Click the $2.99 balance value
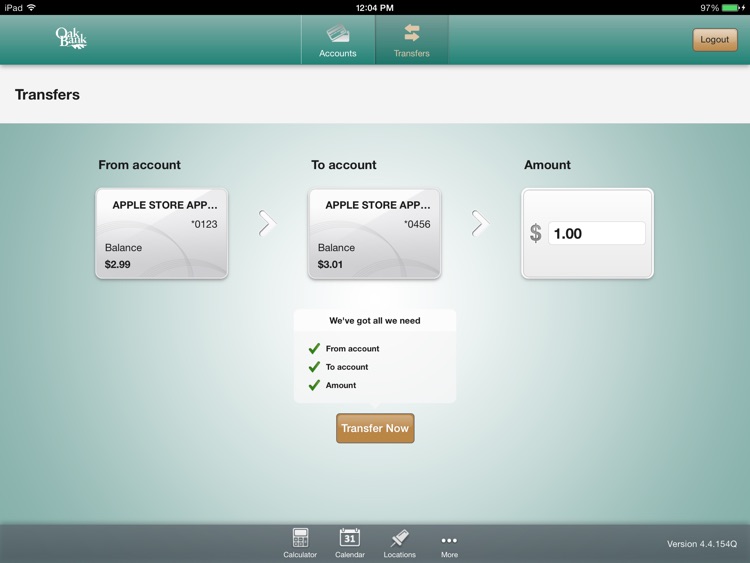The image size is (750, 563). click(x=117, y=264)
